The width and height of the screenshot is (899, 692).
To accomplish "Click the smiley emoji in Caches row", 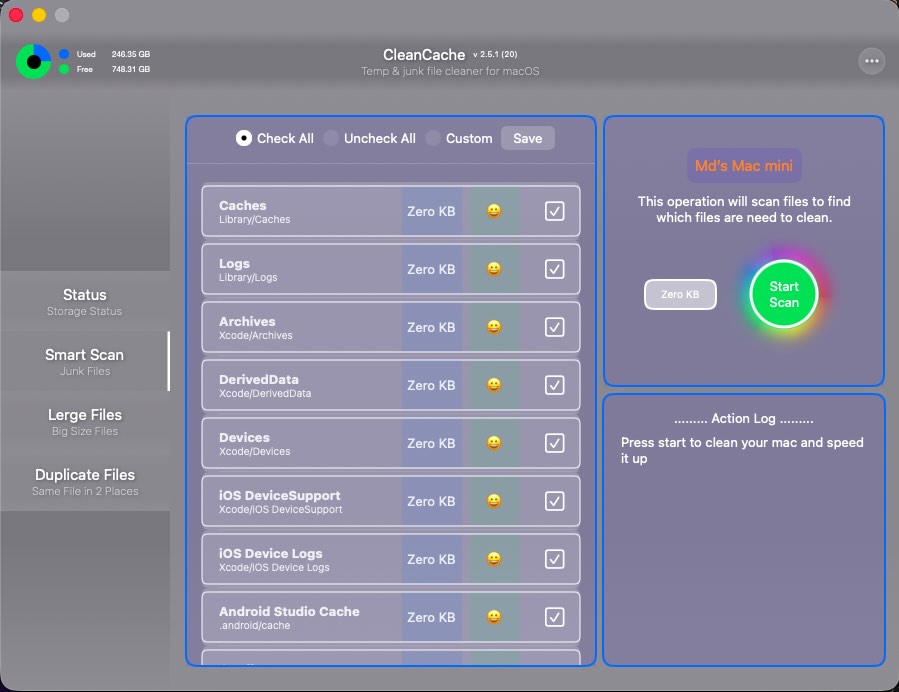I will (494, 211).
